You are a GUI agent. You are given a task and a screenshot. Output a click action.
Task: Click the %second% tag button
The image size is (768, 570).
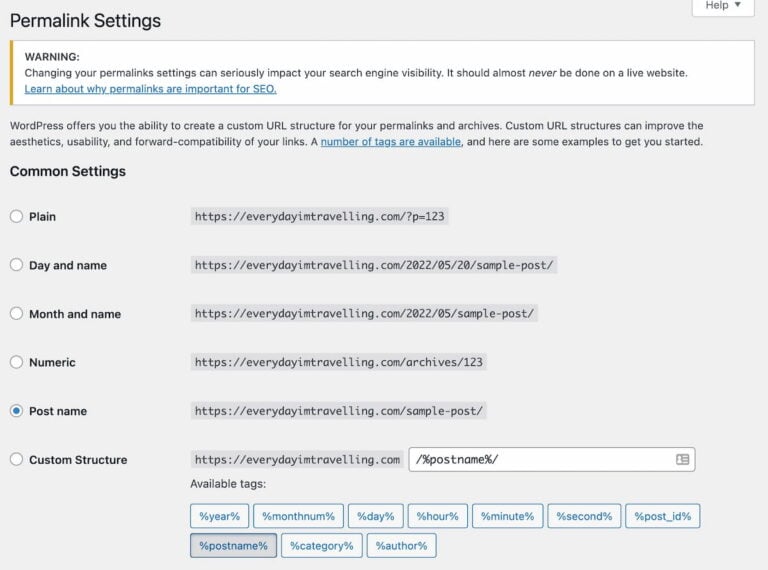(584, 516)
